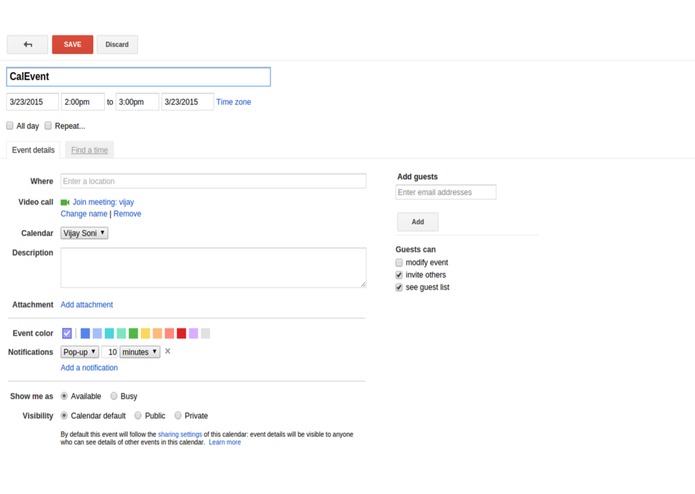Pick the light mint green event color
The image size is (695, 494).
tap(121, 333)
